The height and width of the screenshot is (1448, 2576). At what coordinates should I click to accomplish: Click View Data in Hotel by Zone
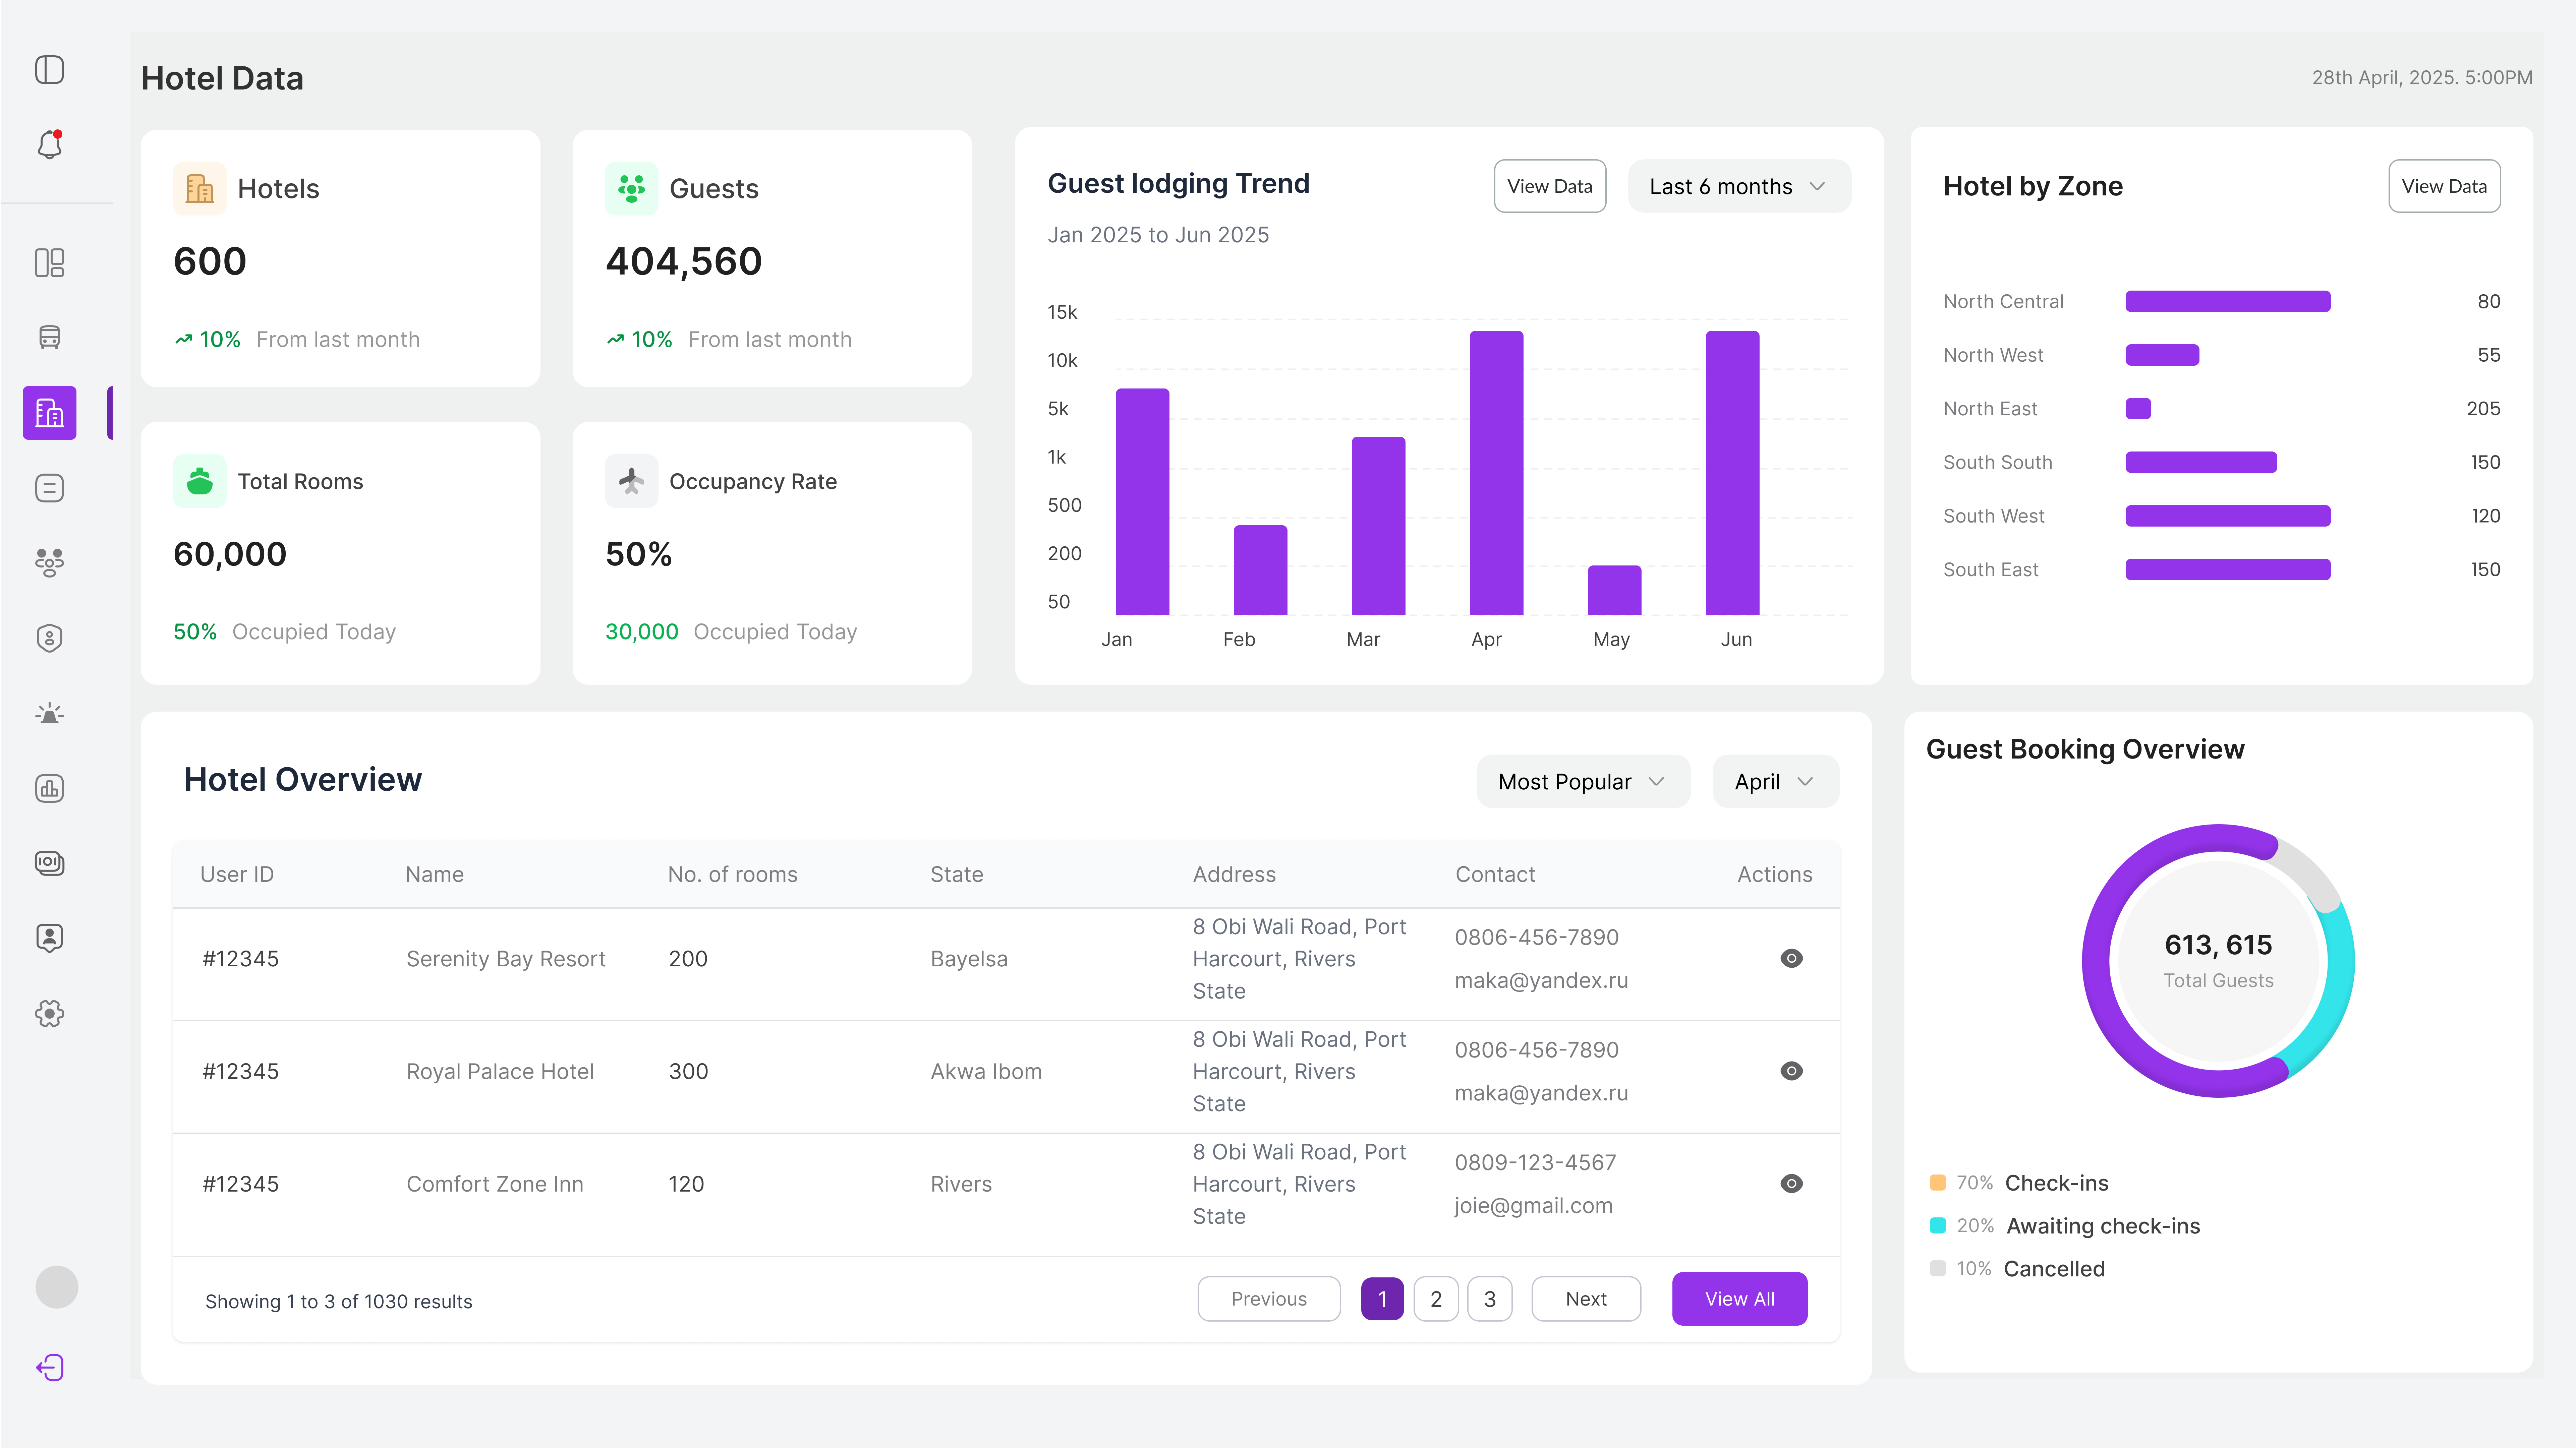(2444, 186)
